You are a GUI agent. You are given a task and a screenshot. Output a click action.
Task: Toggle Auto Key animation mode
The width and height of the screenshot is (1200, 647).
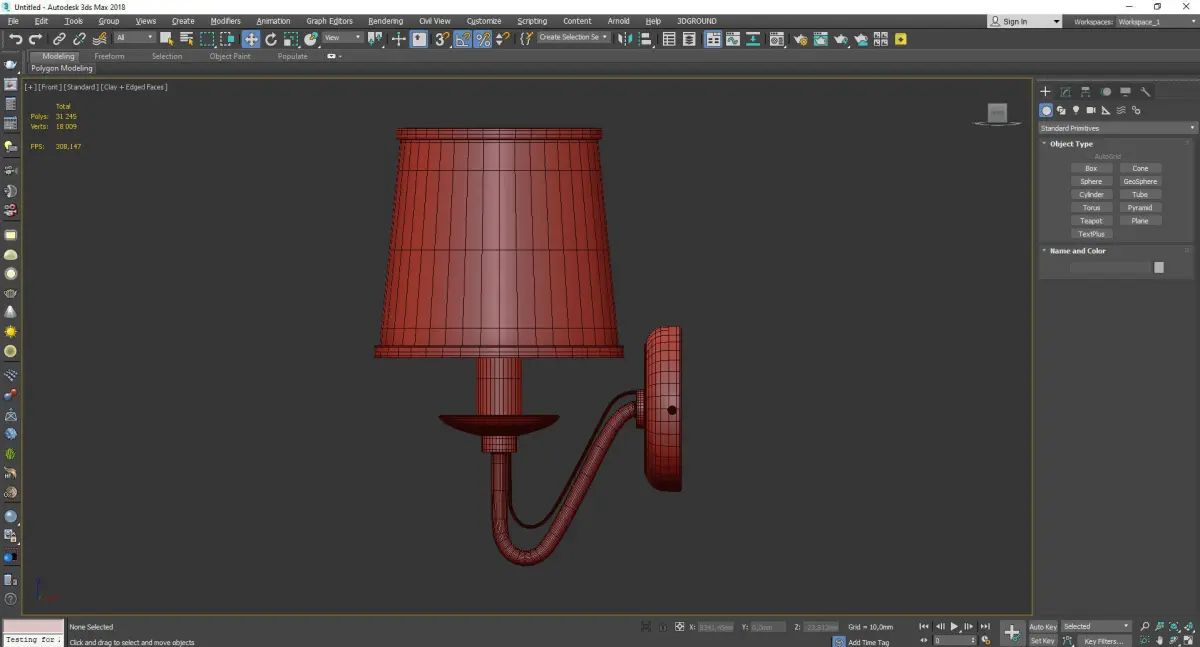(x=1043, y=627)
